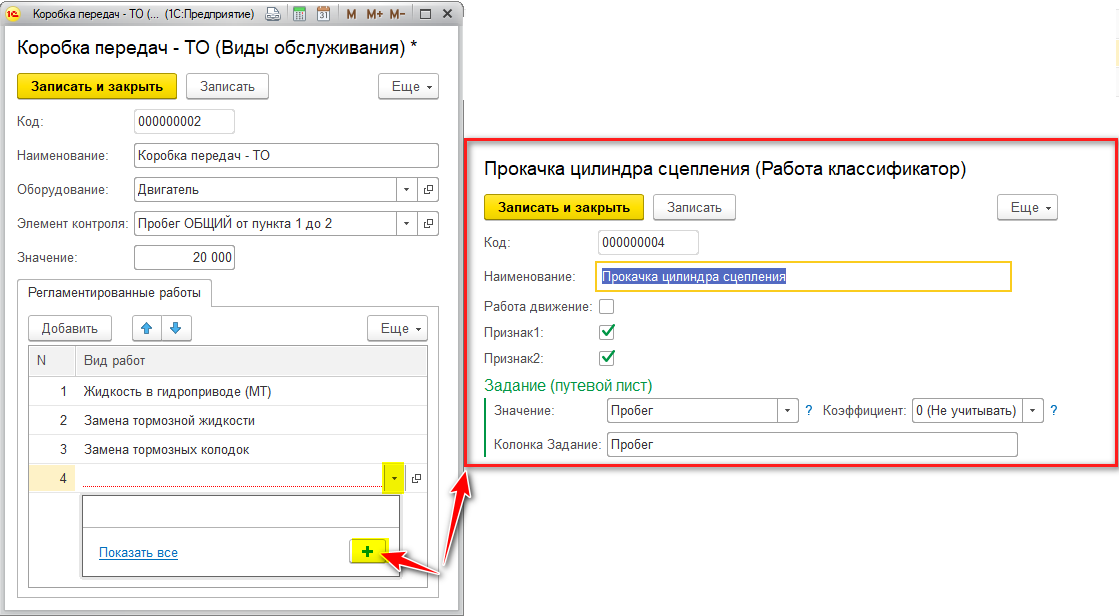Screen dimensions: 1119x616
Task: Select the Регламентированные работы tab
Action: (x=114, y=293)
